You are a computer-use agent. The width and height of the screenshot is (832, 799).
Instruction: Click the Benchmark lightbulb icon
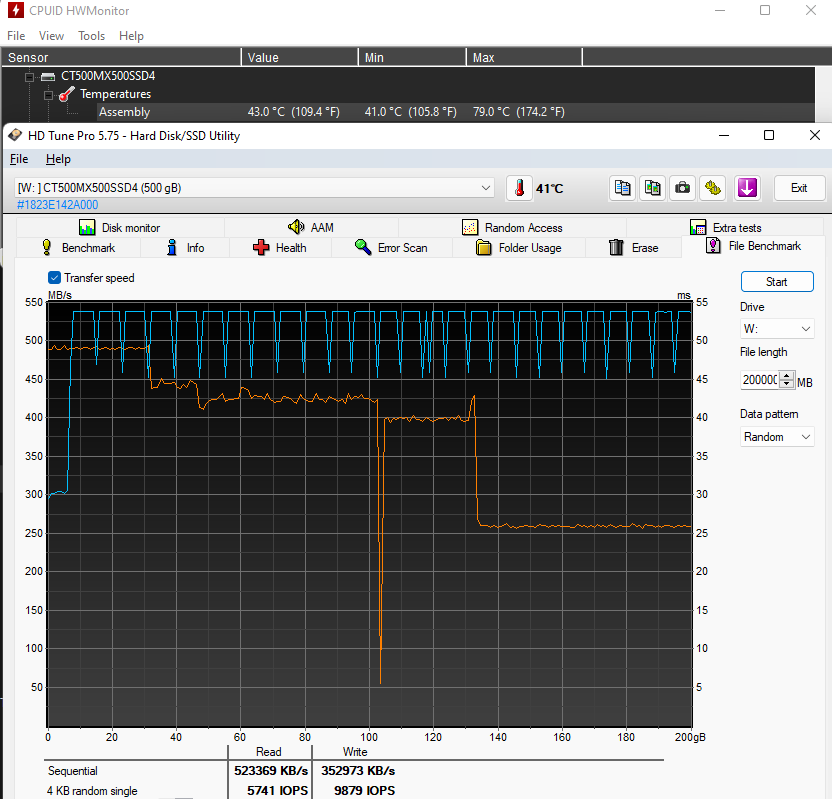[x=47, y=247]
